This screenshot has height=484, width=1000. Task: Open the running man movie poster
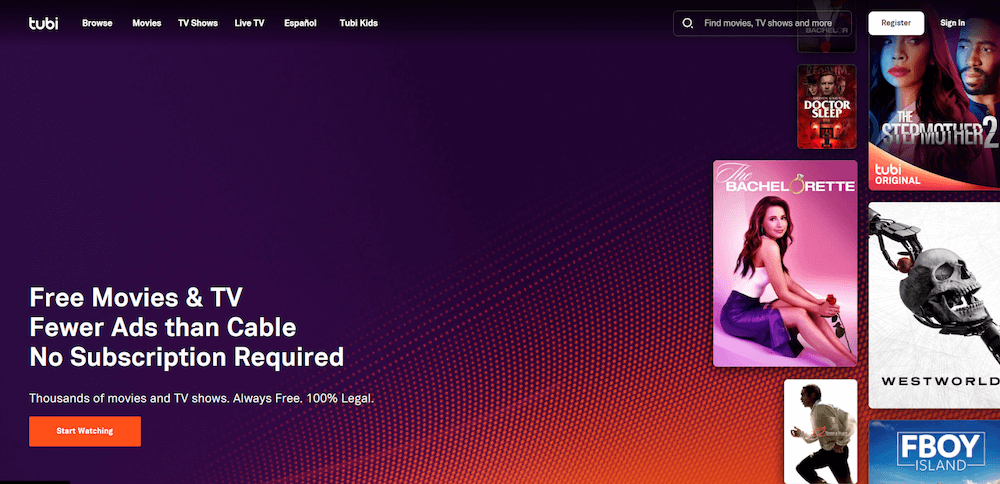click(821, 431)
